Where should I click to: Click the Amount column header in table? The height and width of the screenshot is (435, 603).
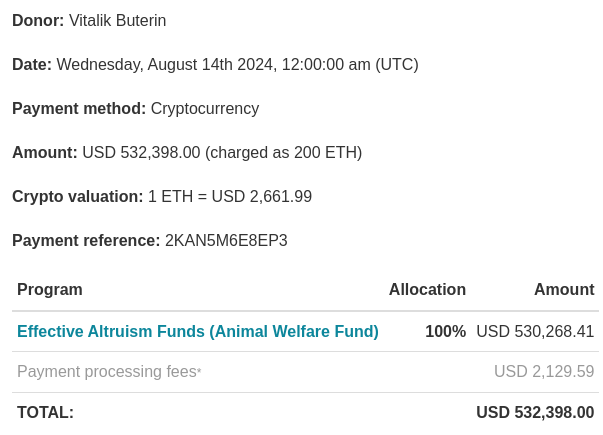pos(564,290)
